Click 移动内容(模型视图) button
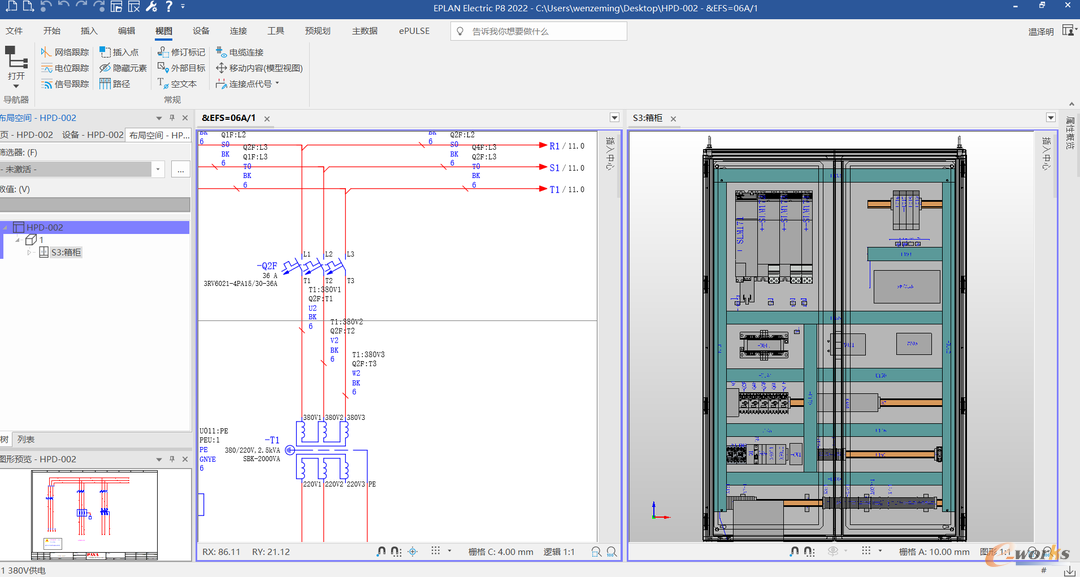 pos(259,67)
